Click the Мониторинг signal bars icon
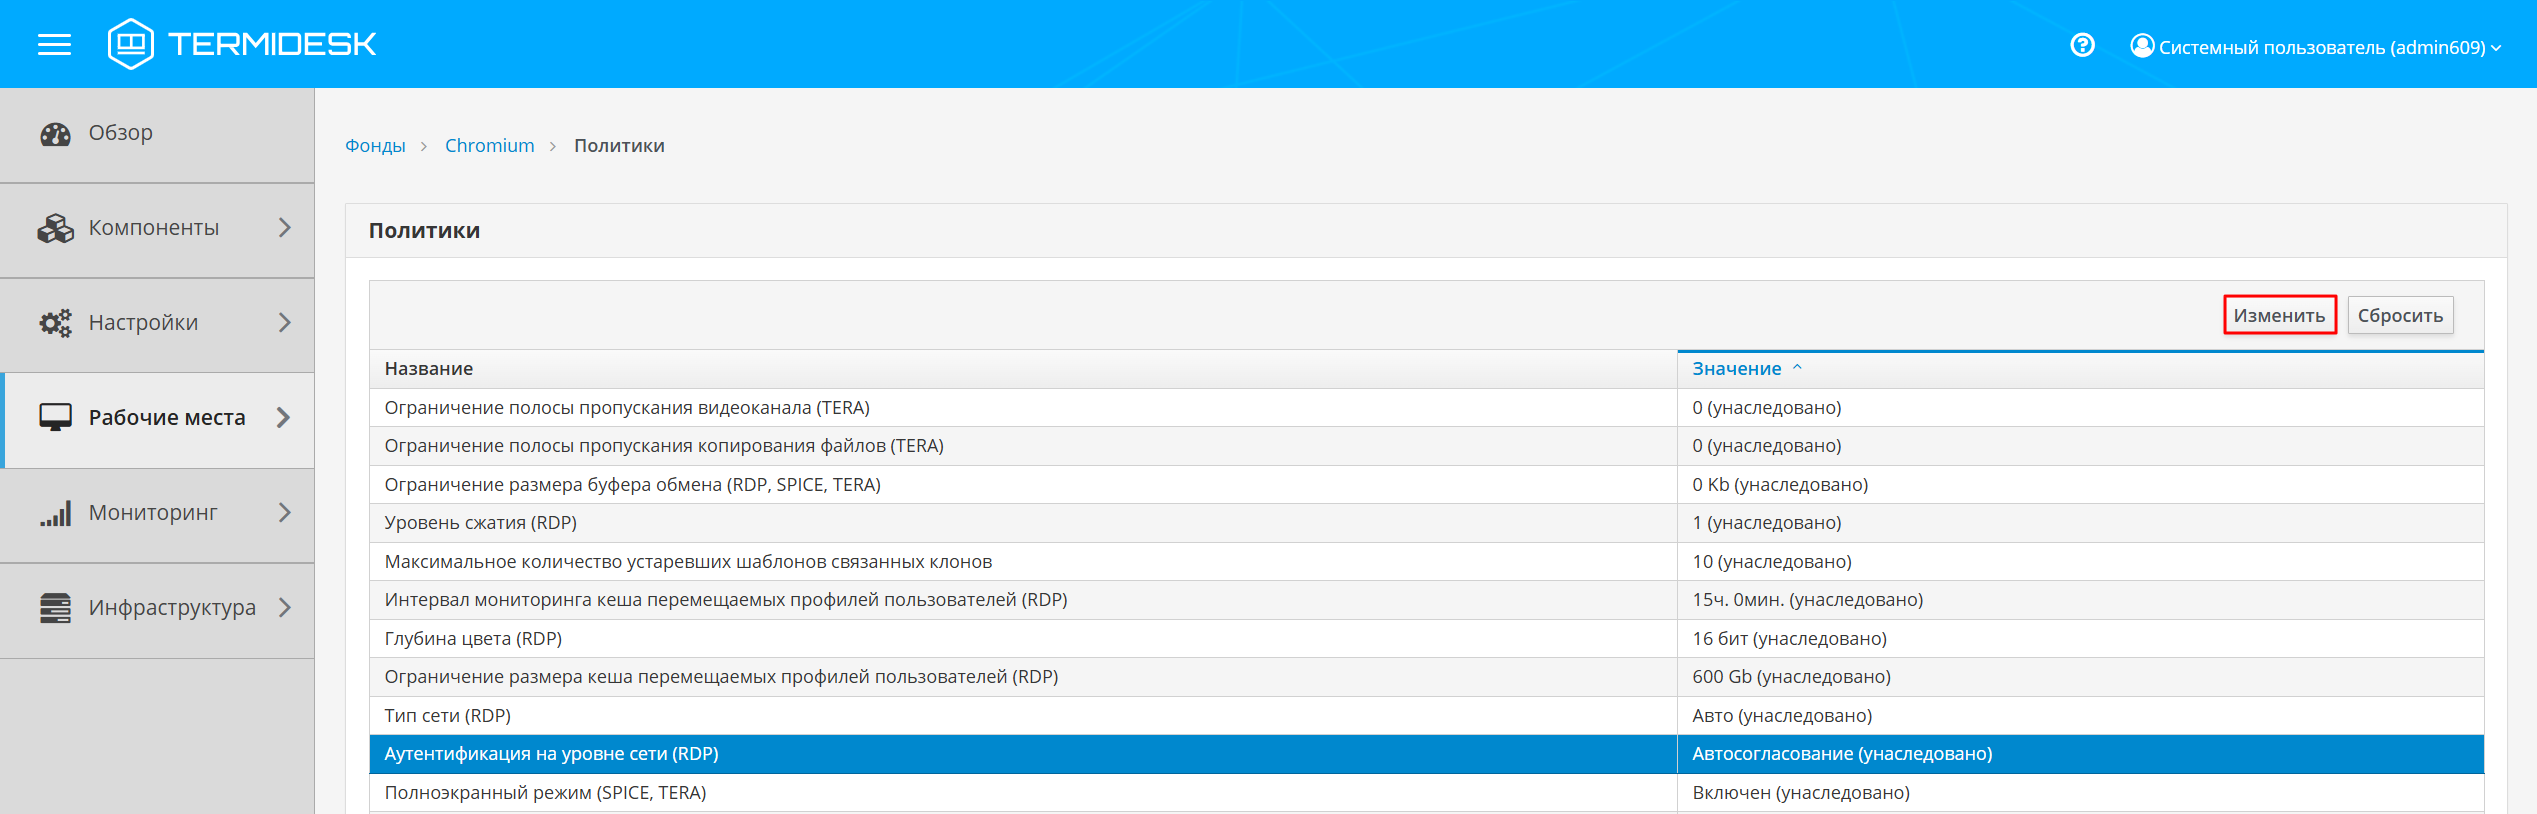 56,513
